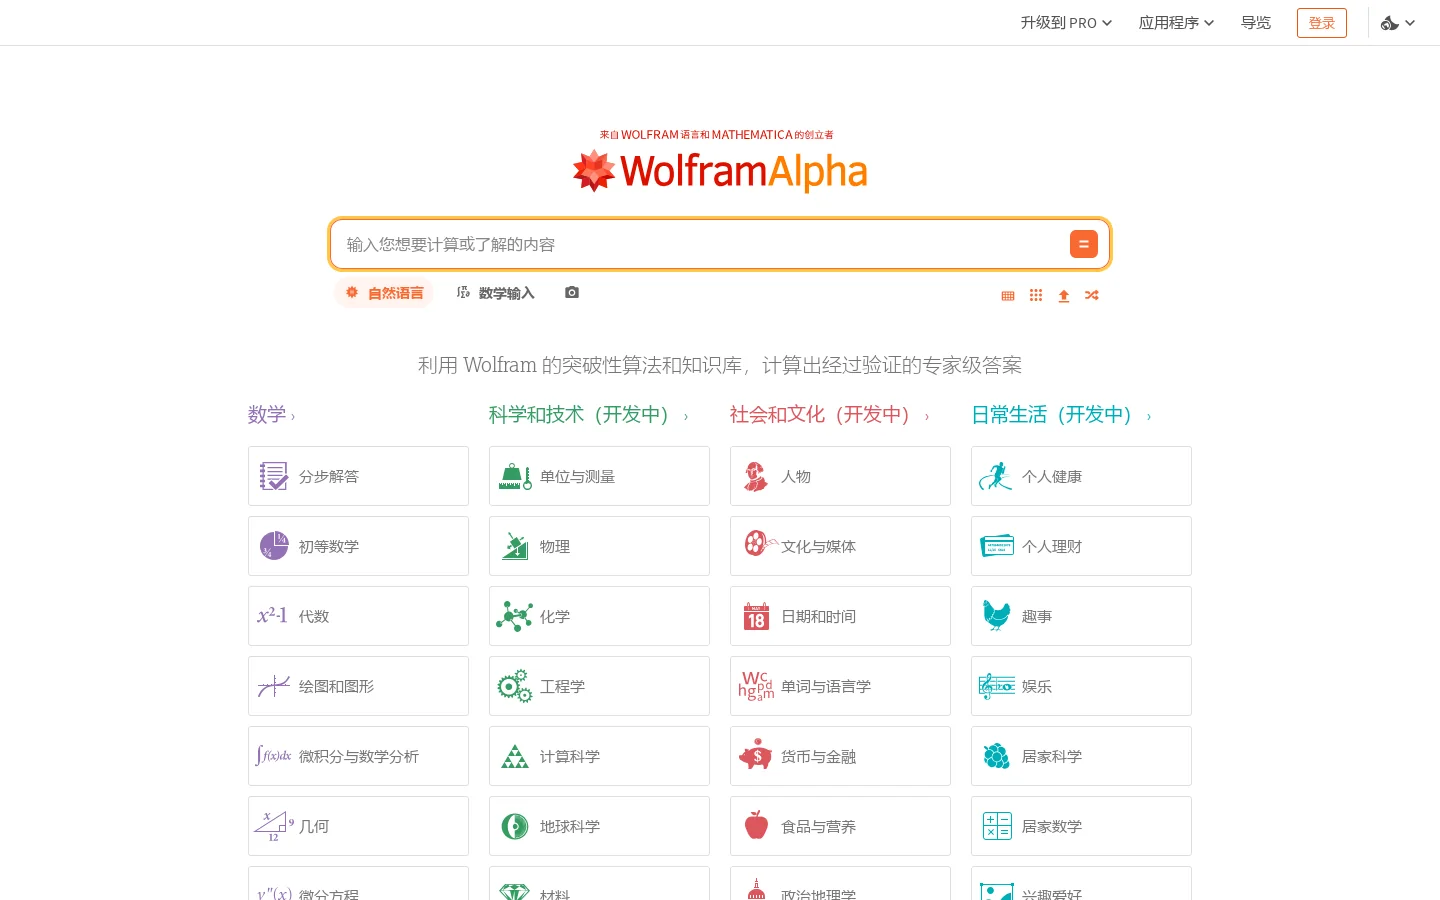Click the 食品与营养 apple icon

click(756, 825)
